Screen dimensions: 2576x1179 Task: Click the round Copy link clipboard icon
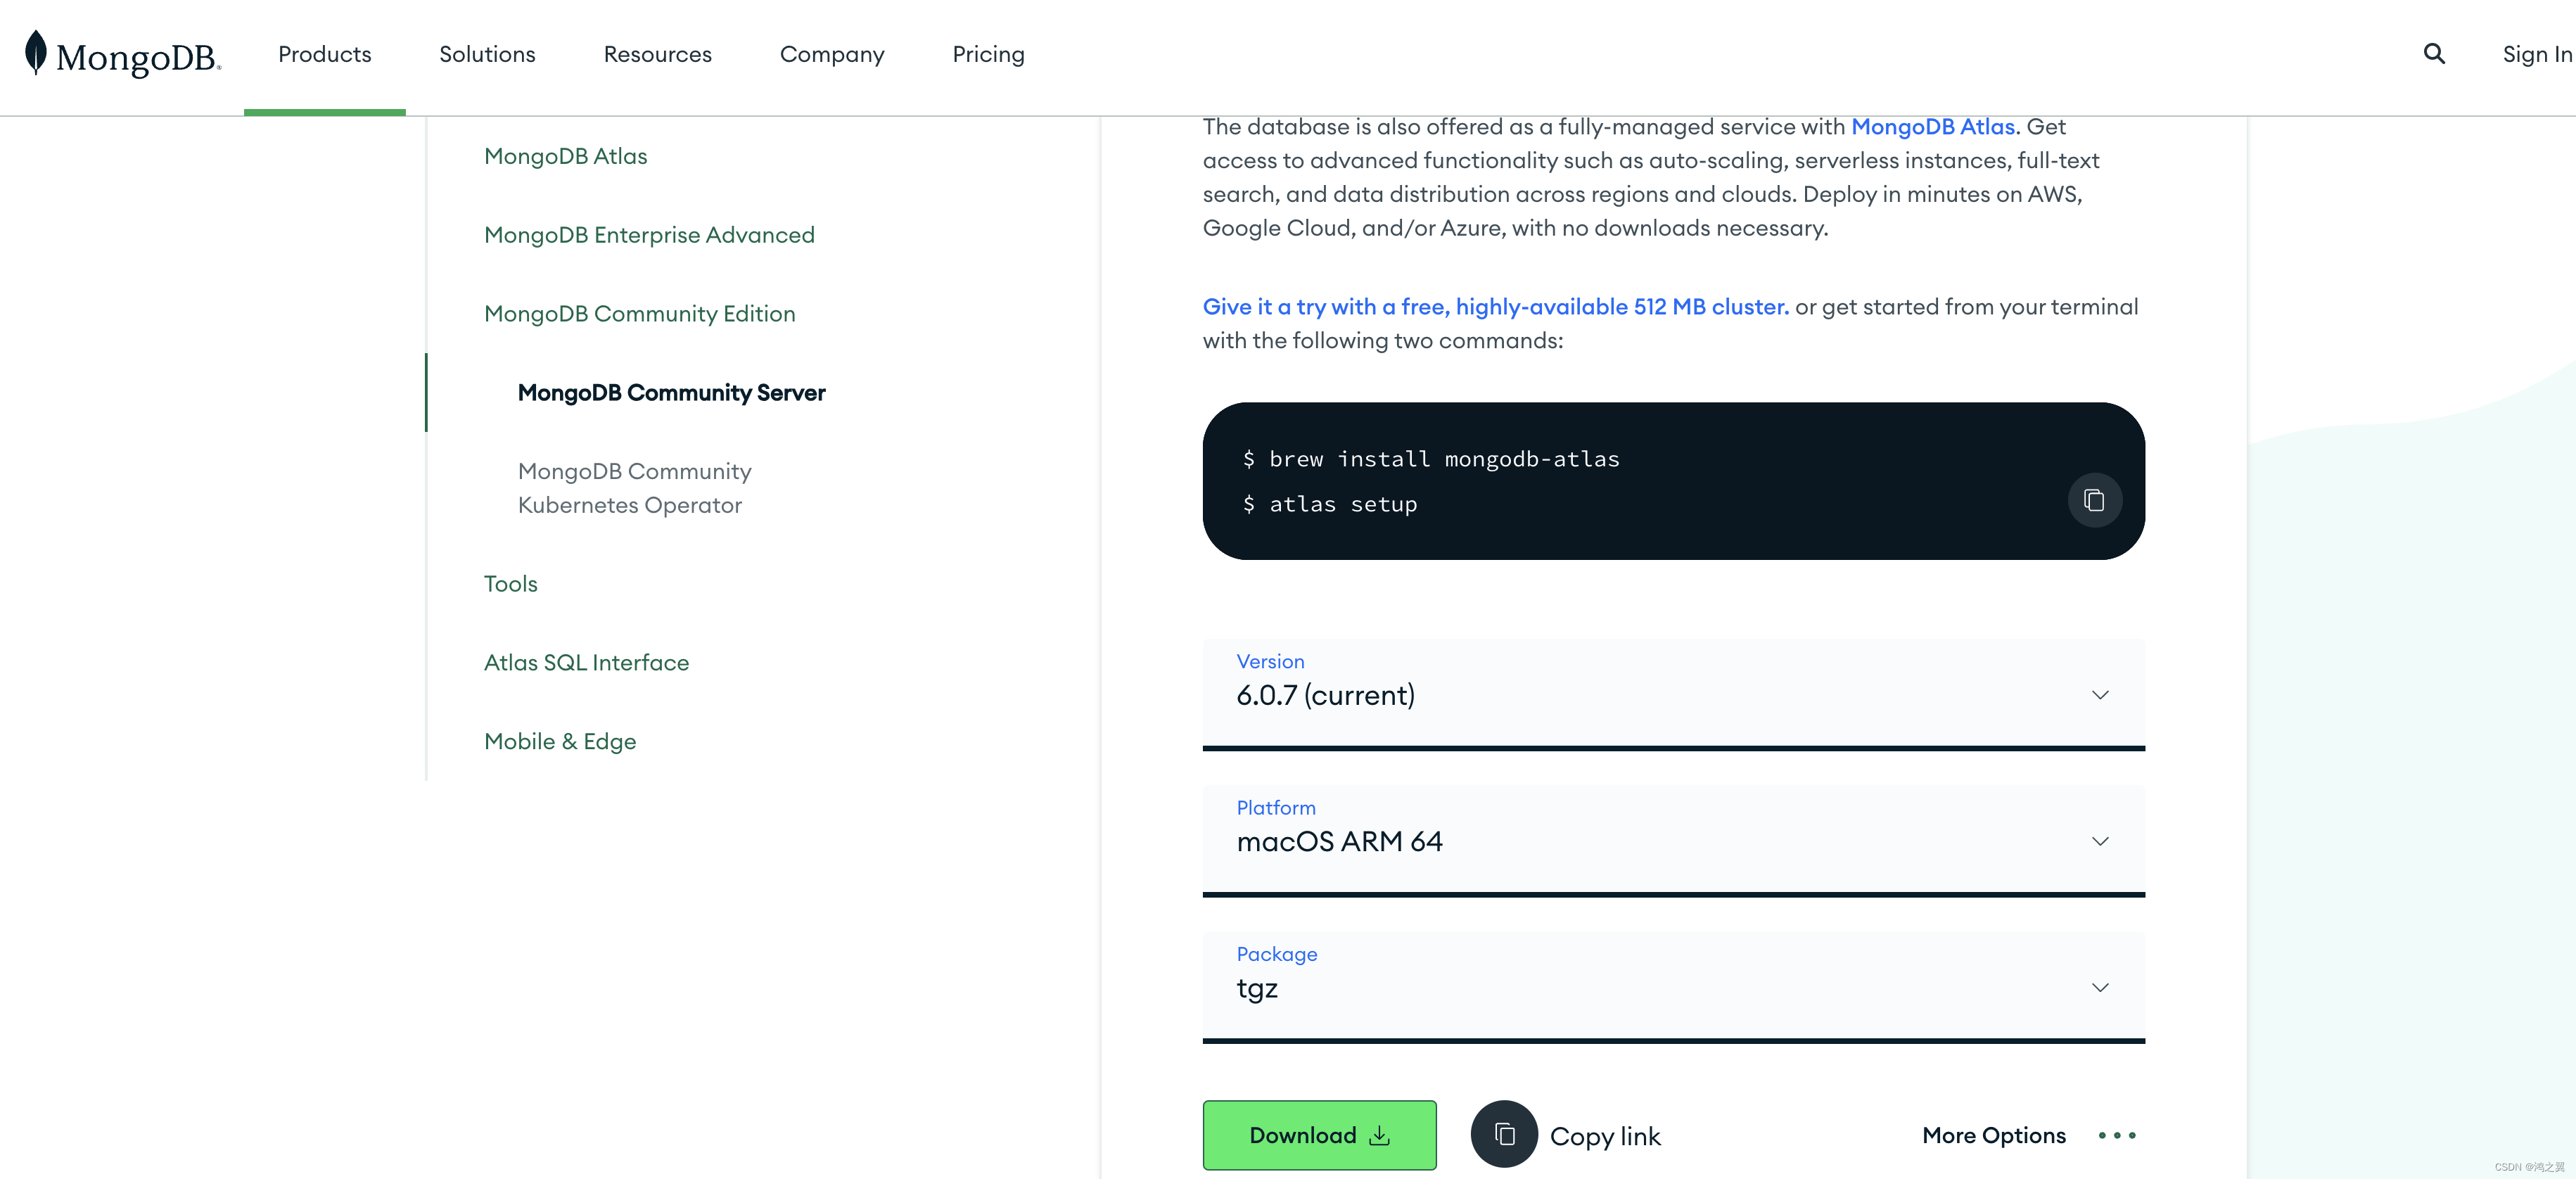point(1504,1134)
